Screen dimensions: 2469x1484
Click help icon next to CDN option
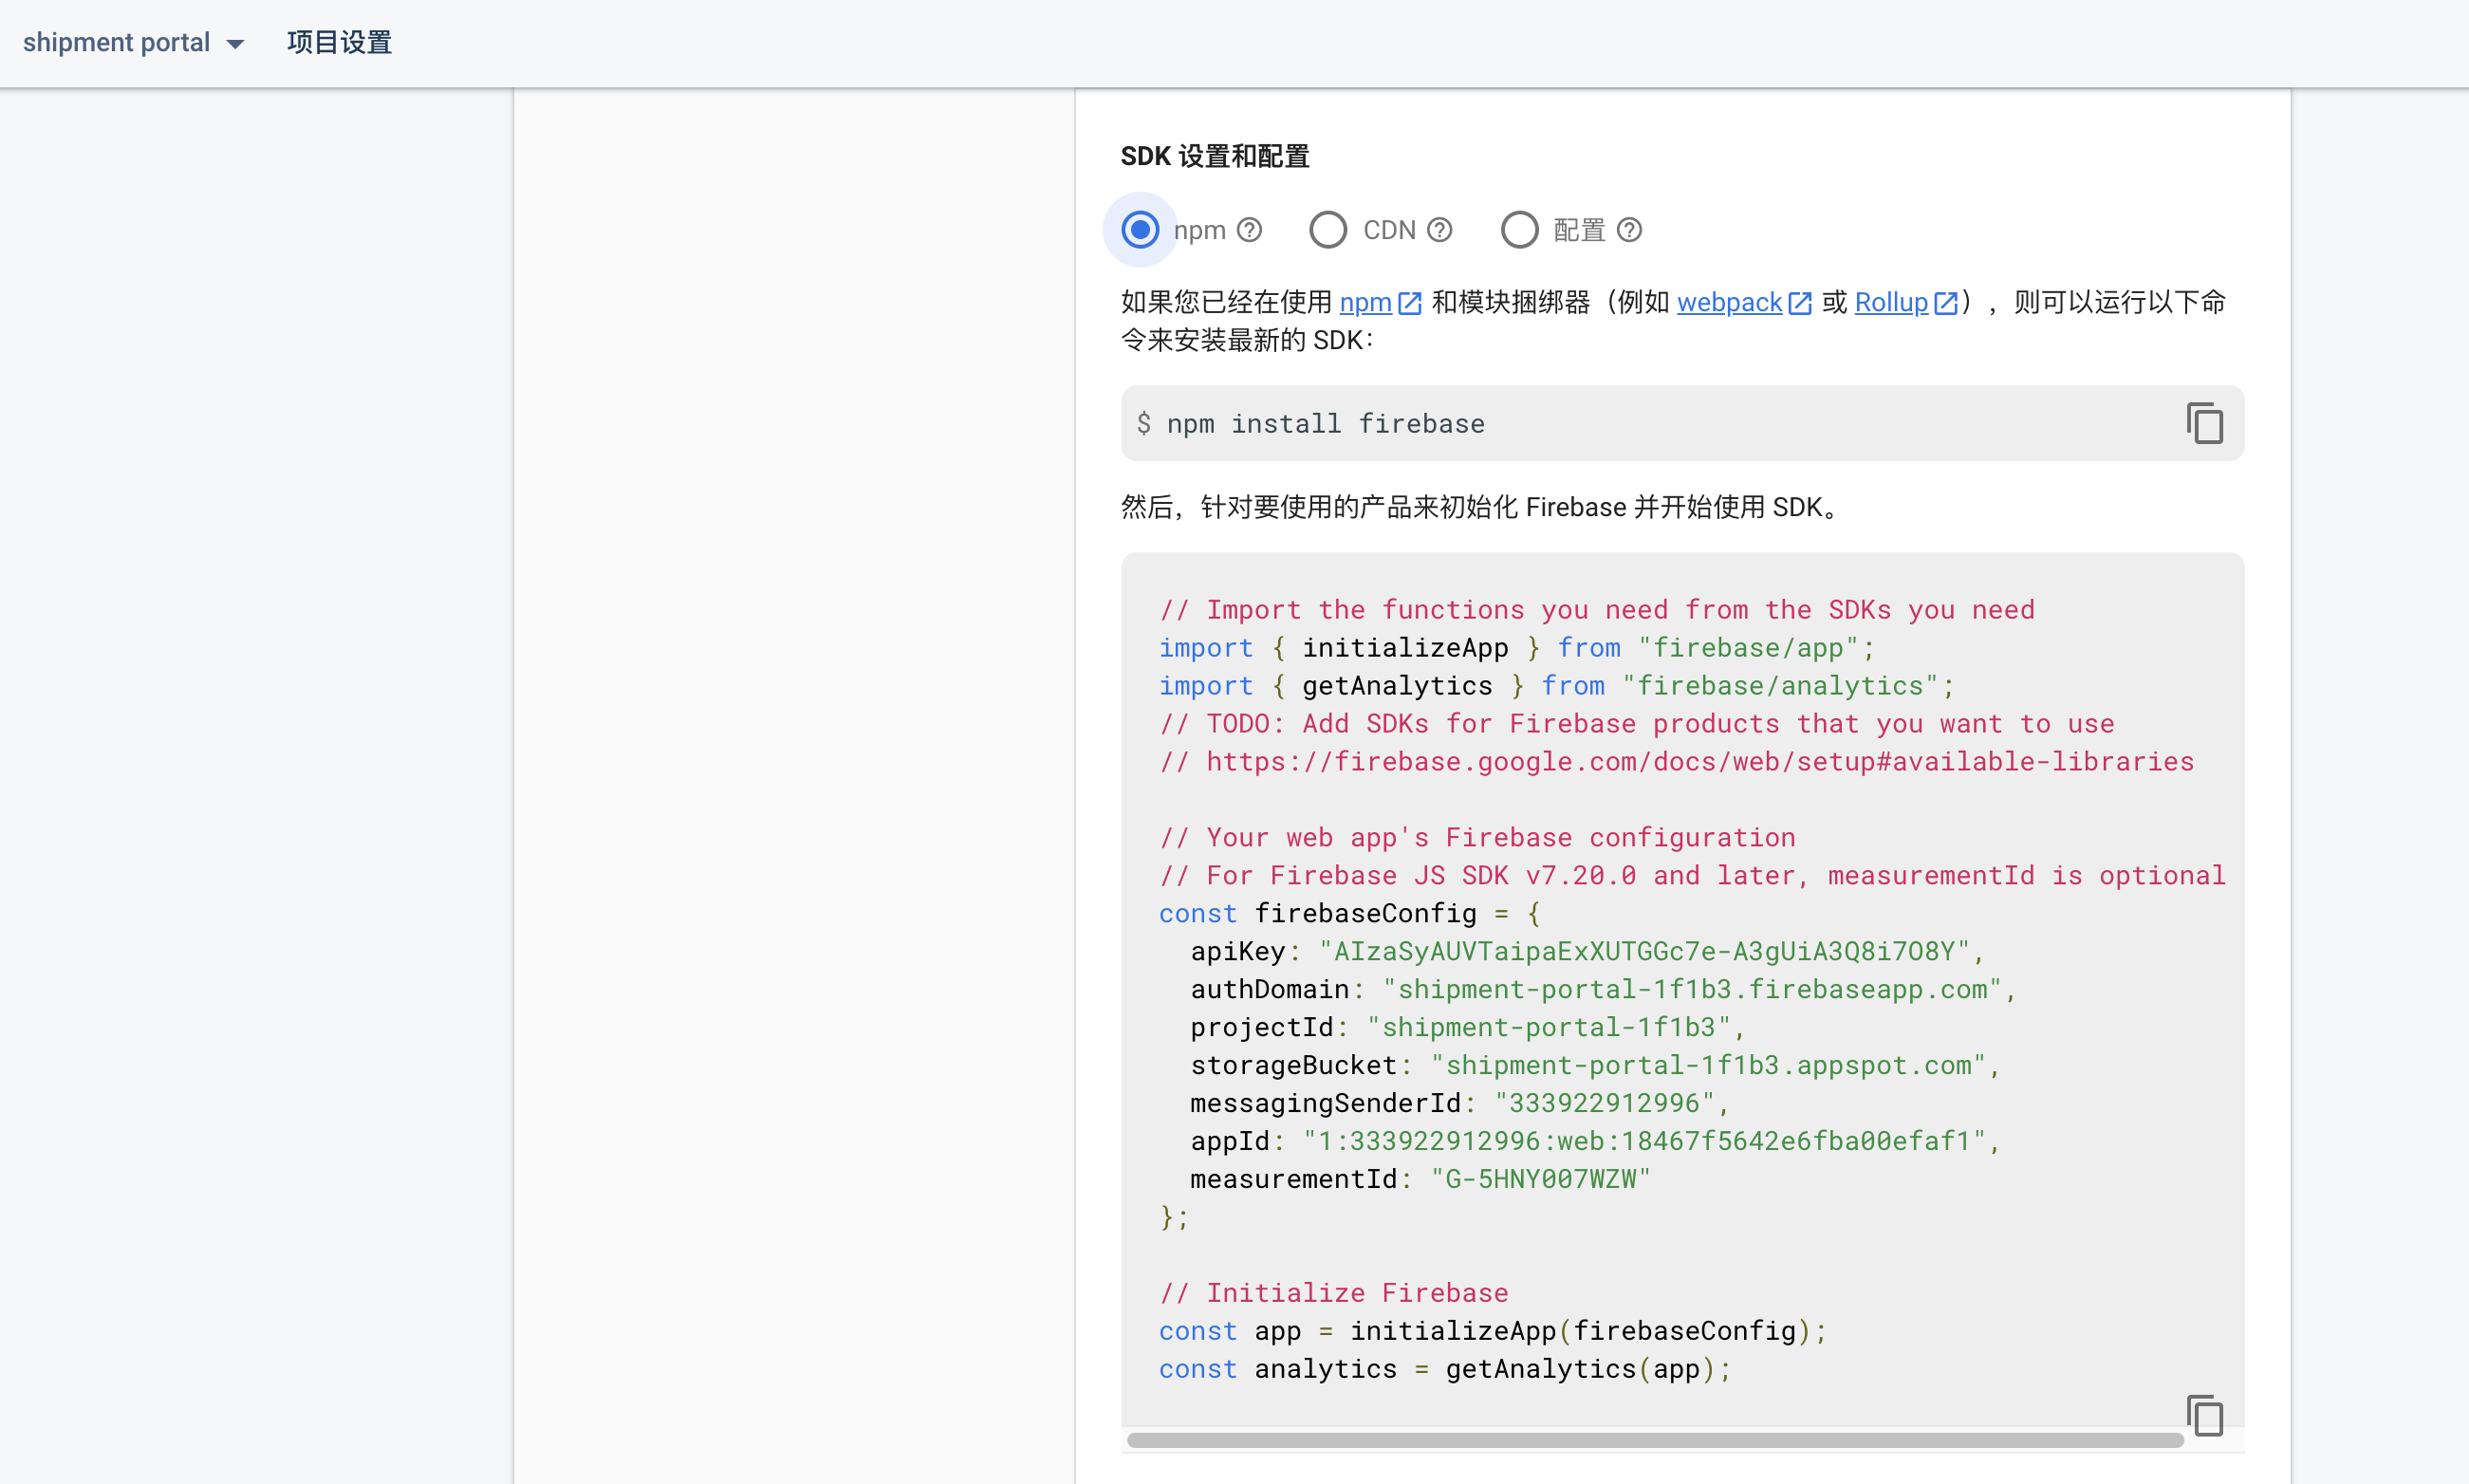pos(1439,230)
